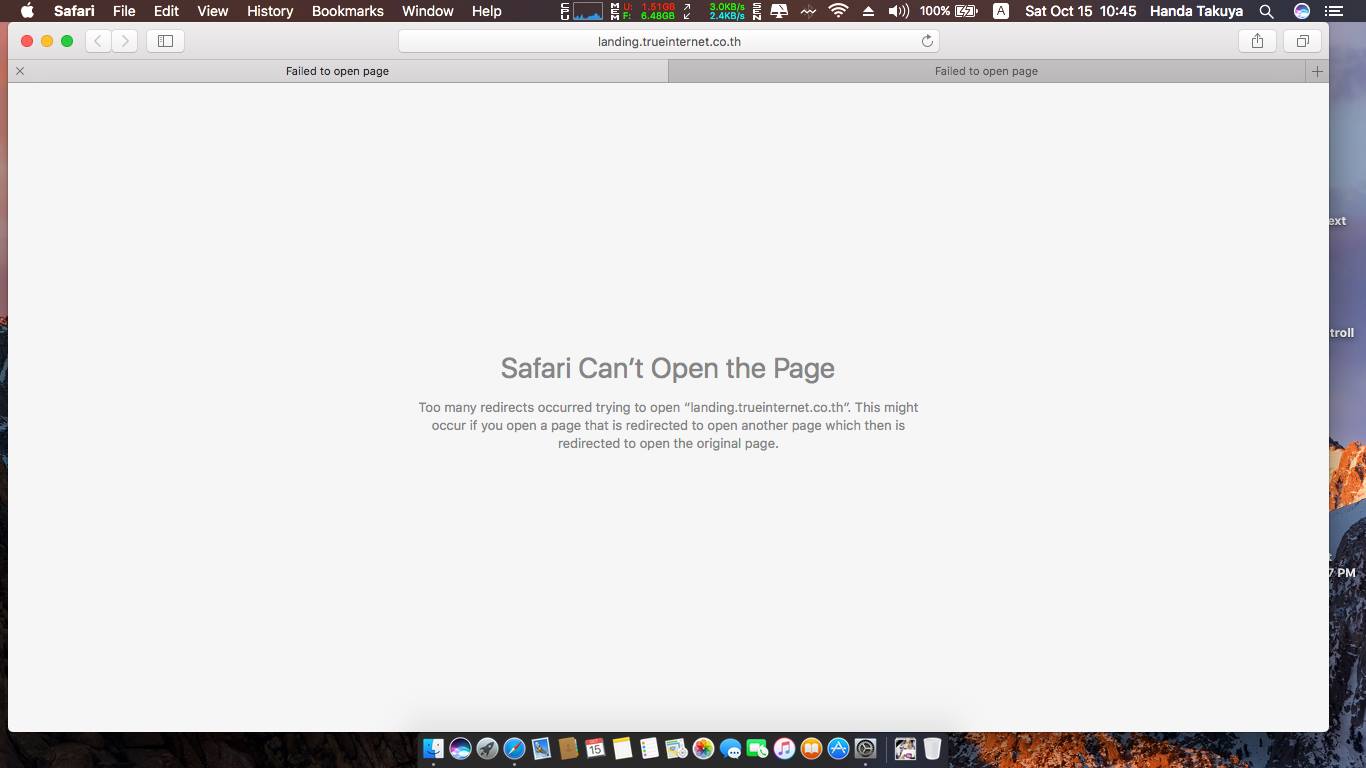The width and height of the screenshot is (1366, 768).
Task: Open the History menu
Action: coord(270,11)
